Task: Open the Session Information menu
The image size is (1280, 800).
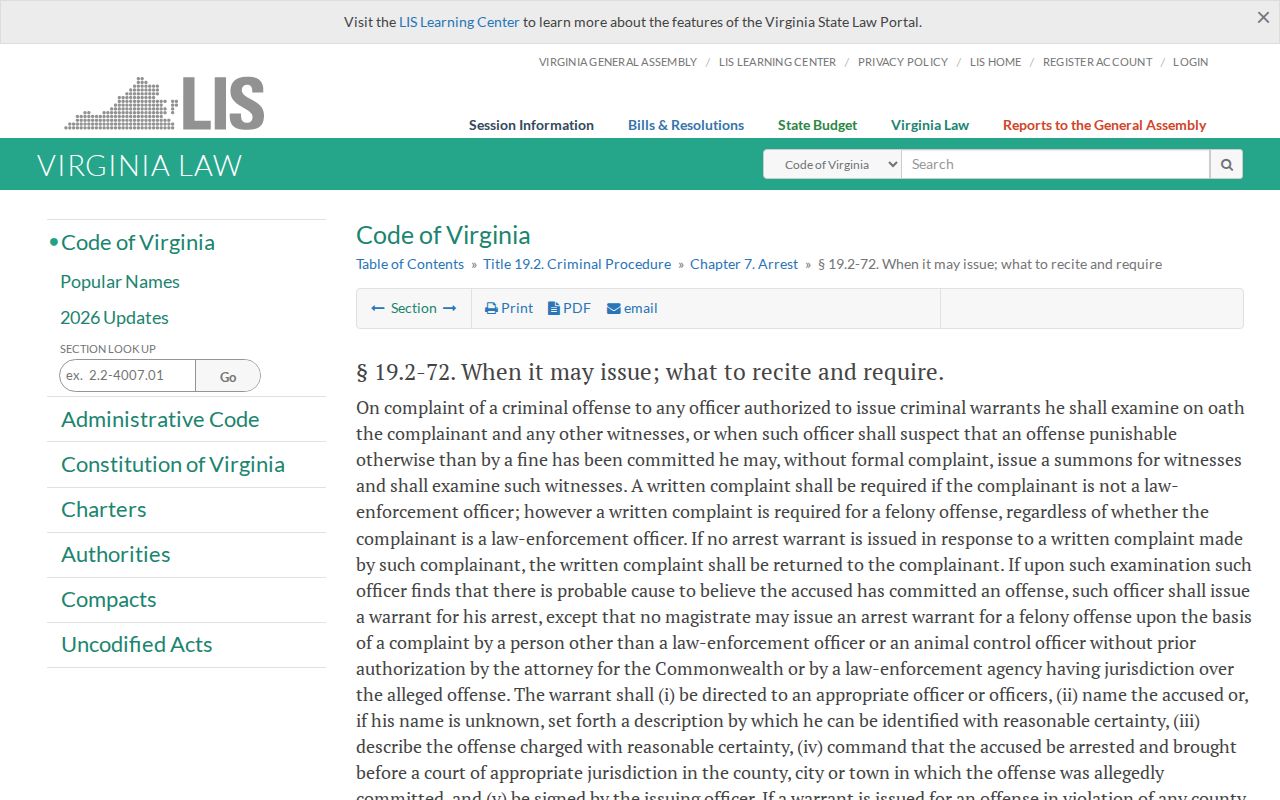Action: click(531, 125)
